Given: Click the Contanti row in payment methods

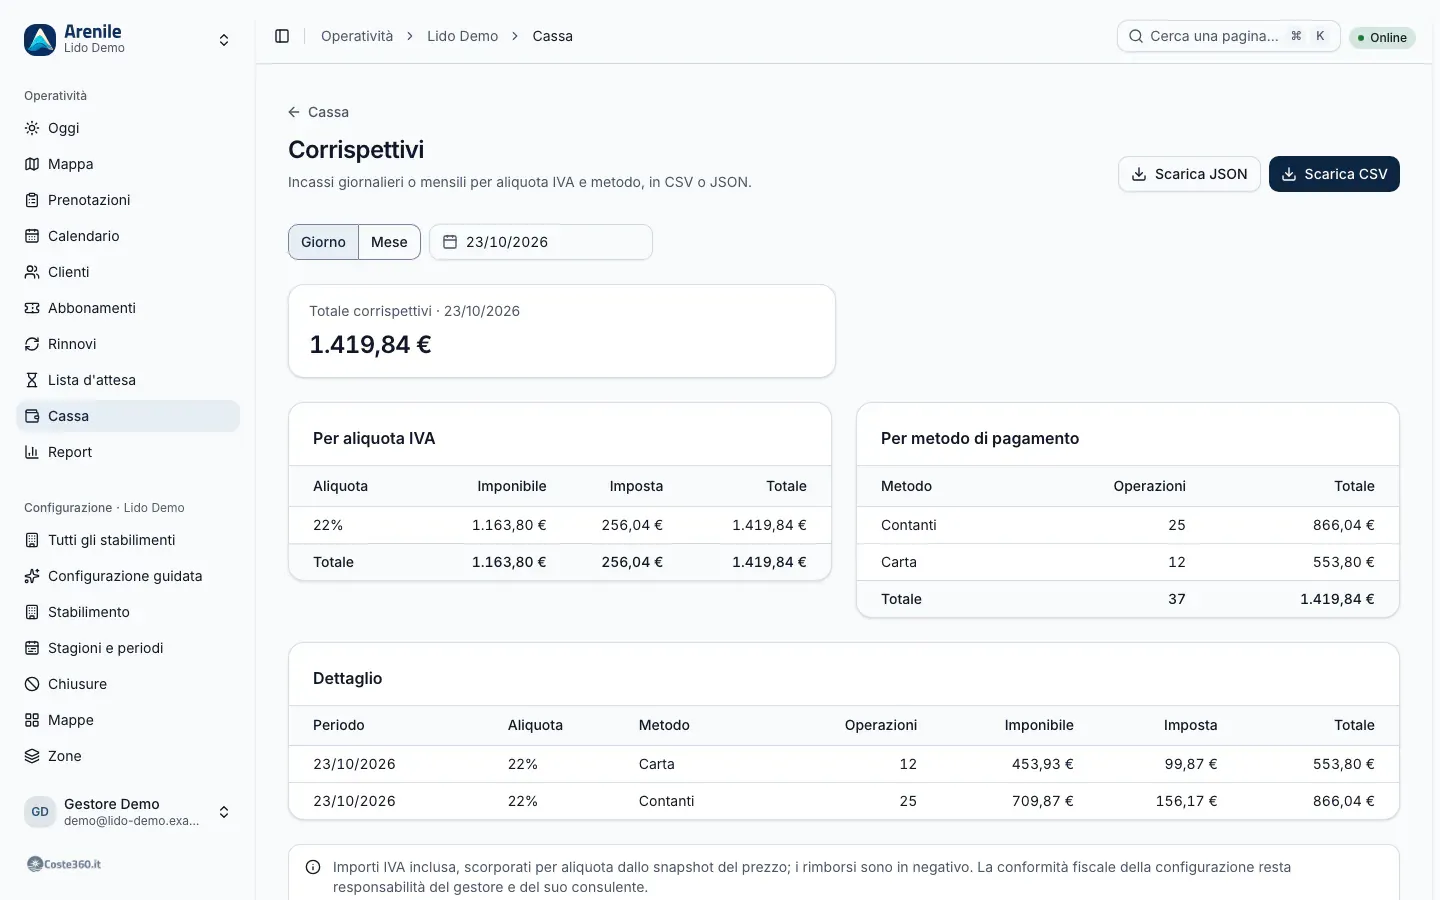Looking at the screenshot, I should coord(1128,525).
